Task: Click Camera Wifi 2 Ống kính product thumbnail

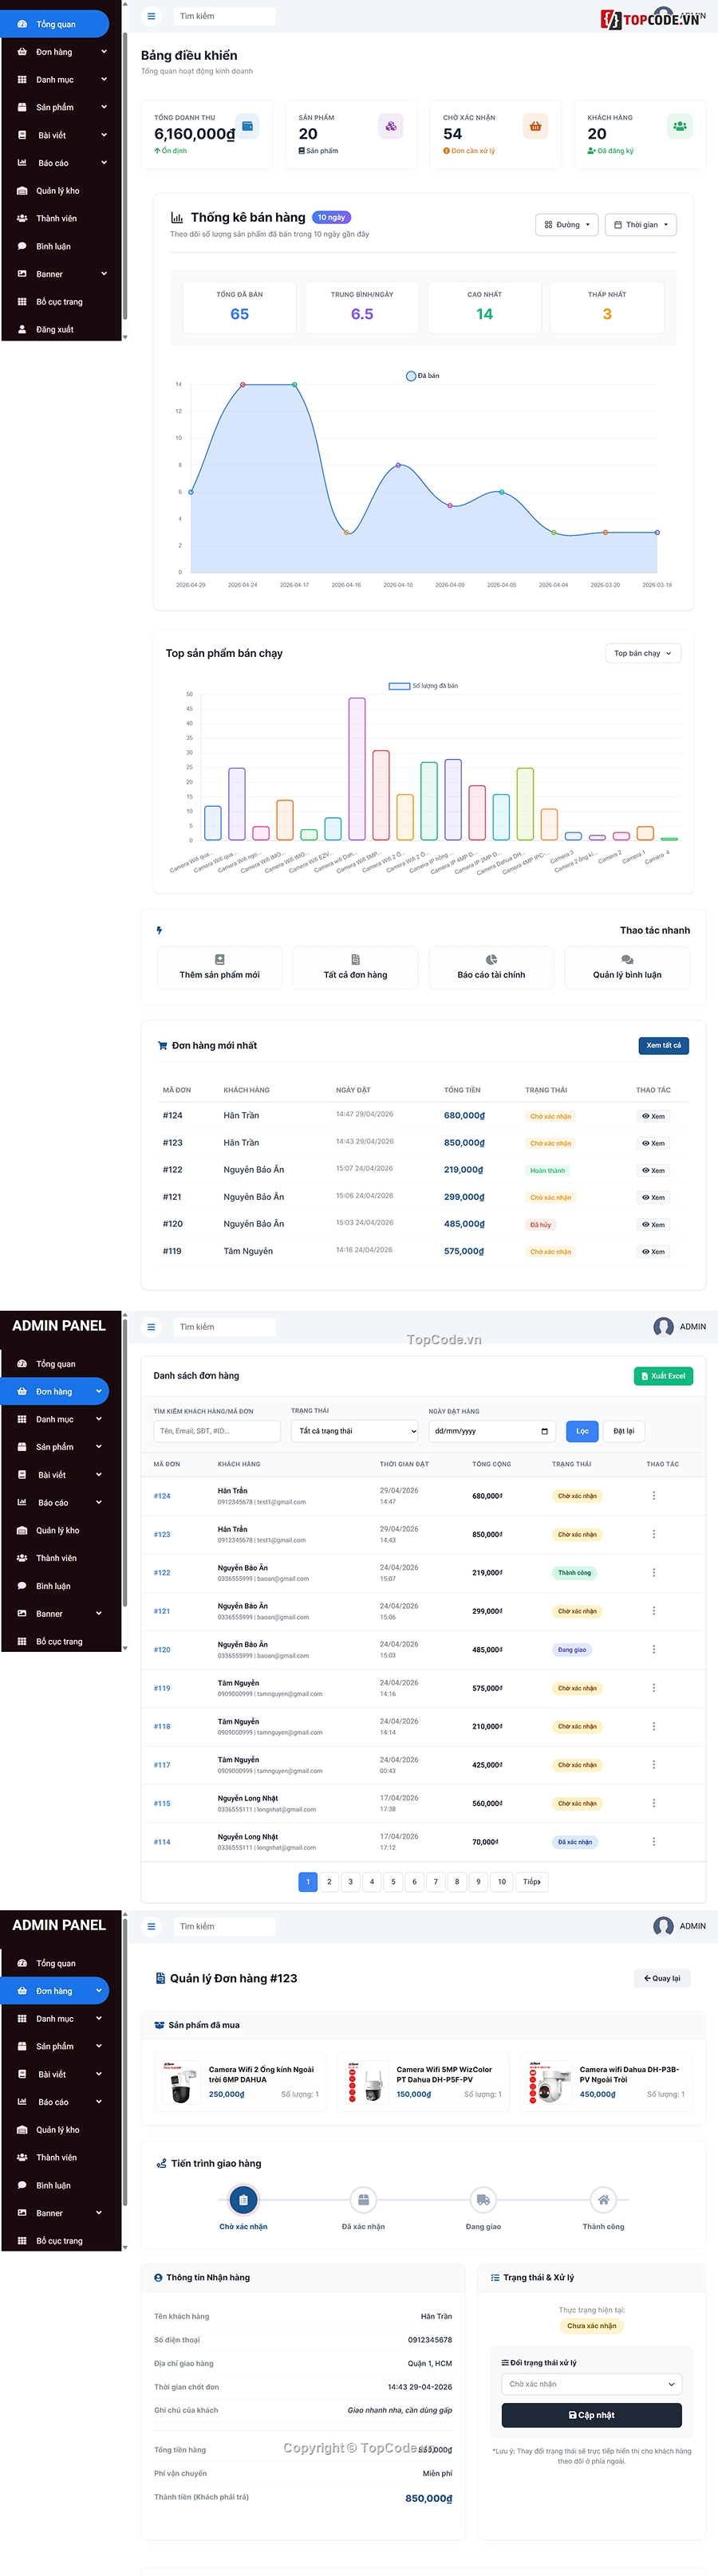Action: coord(181,2082)
